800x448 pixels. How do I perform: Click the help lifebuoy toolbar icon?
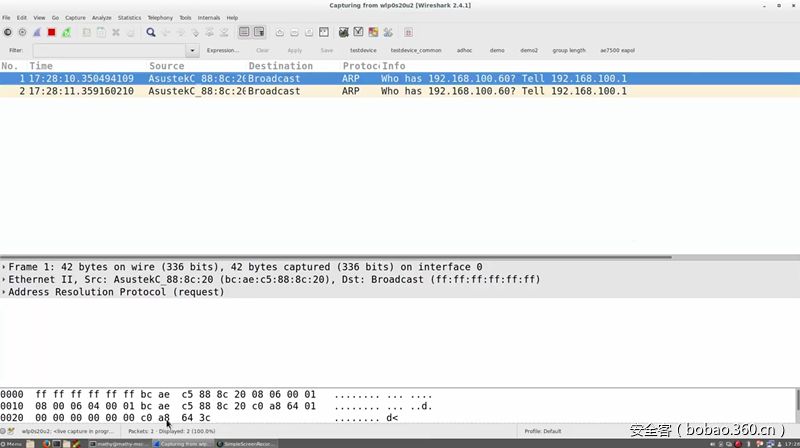point(408,32)
